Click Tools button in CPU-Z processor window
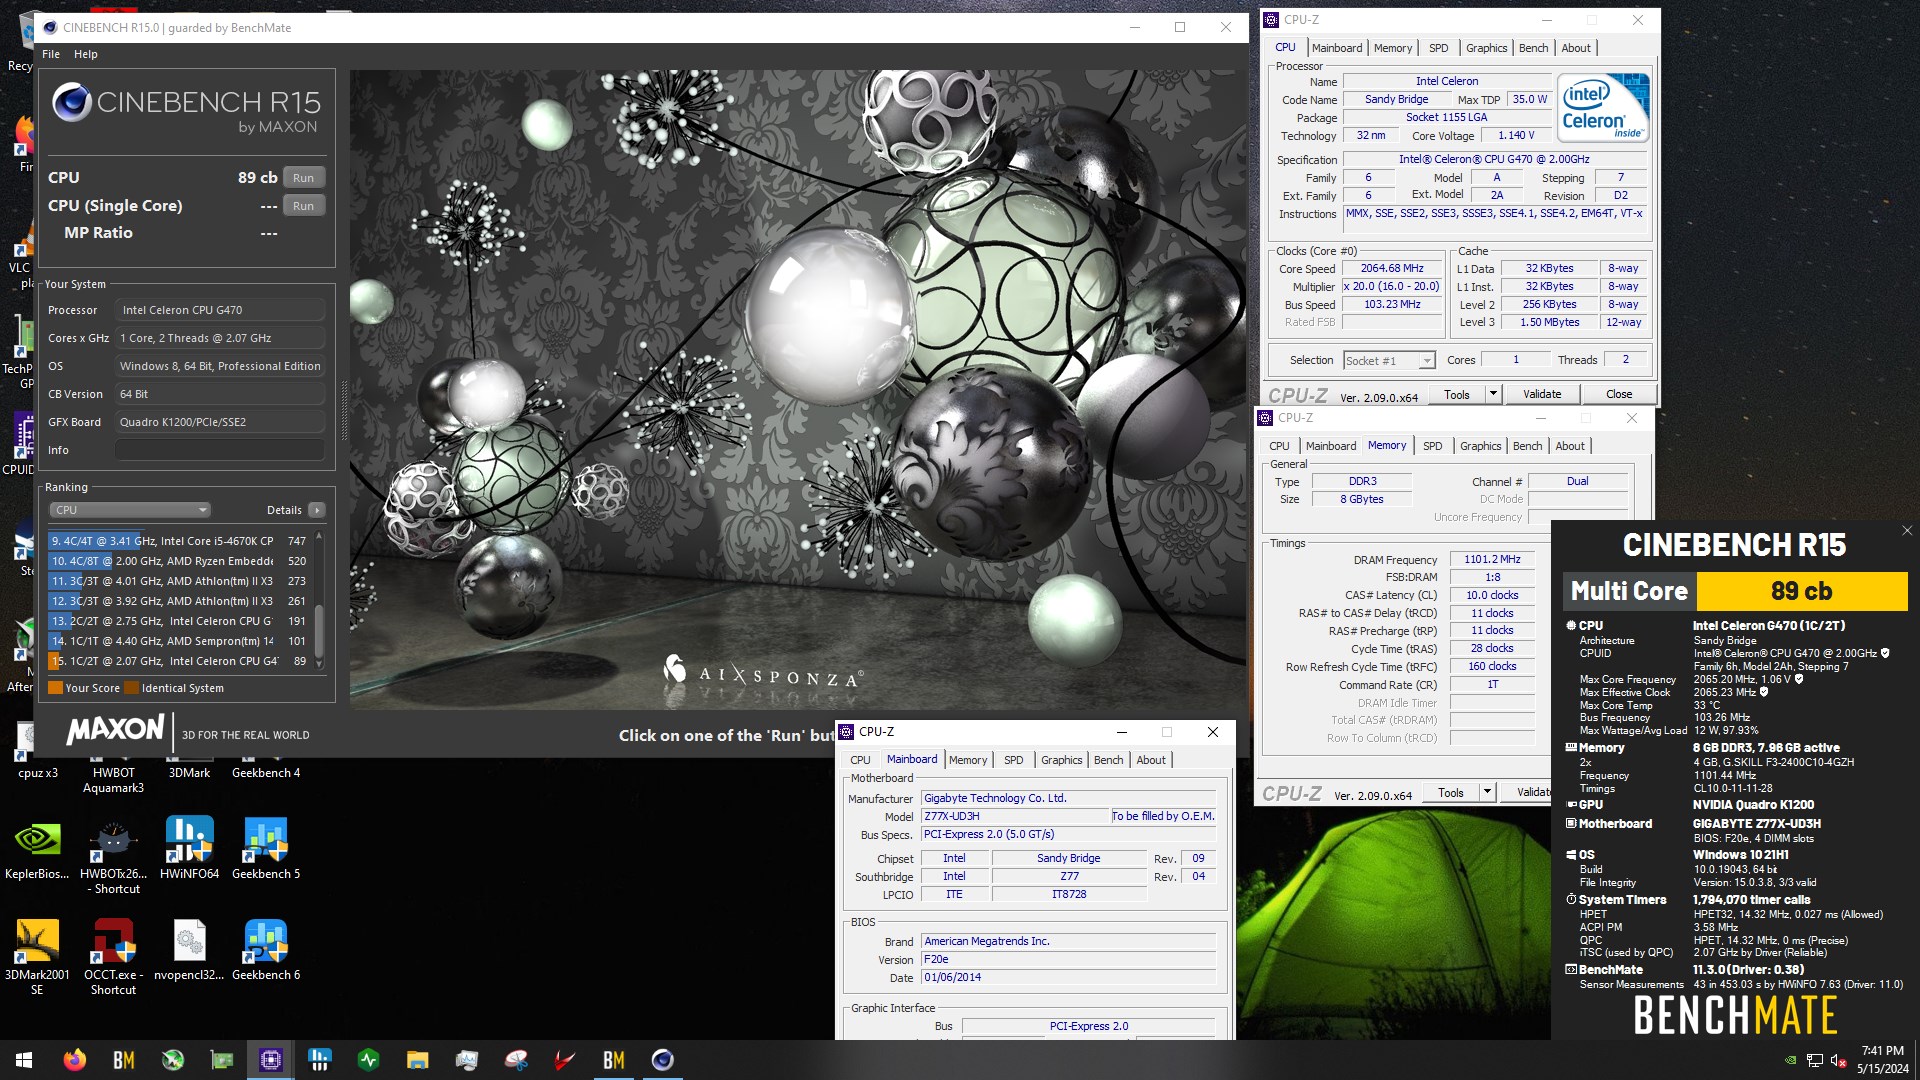The image size is (1920, 1080). [1457, 394]
